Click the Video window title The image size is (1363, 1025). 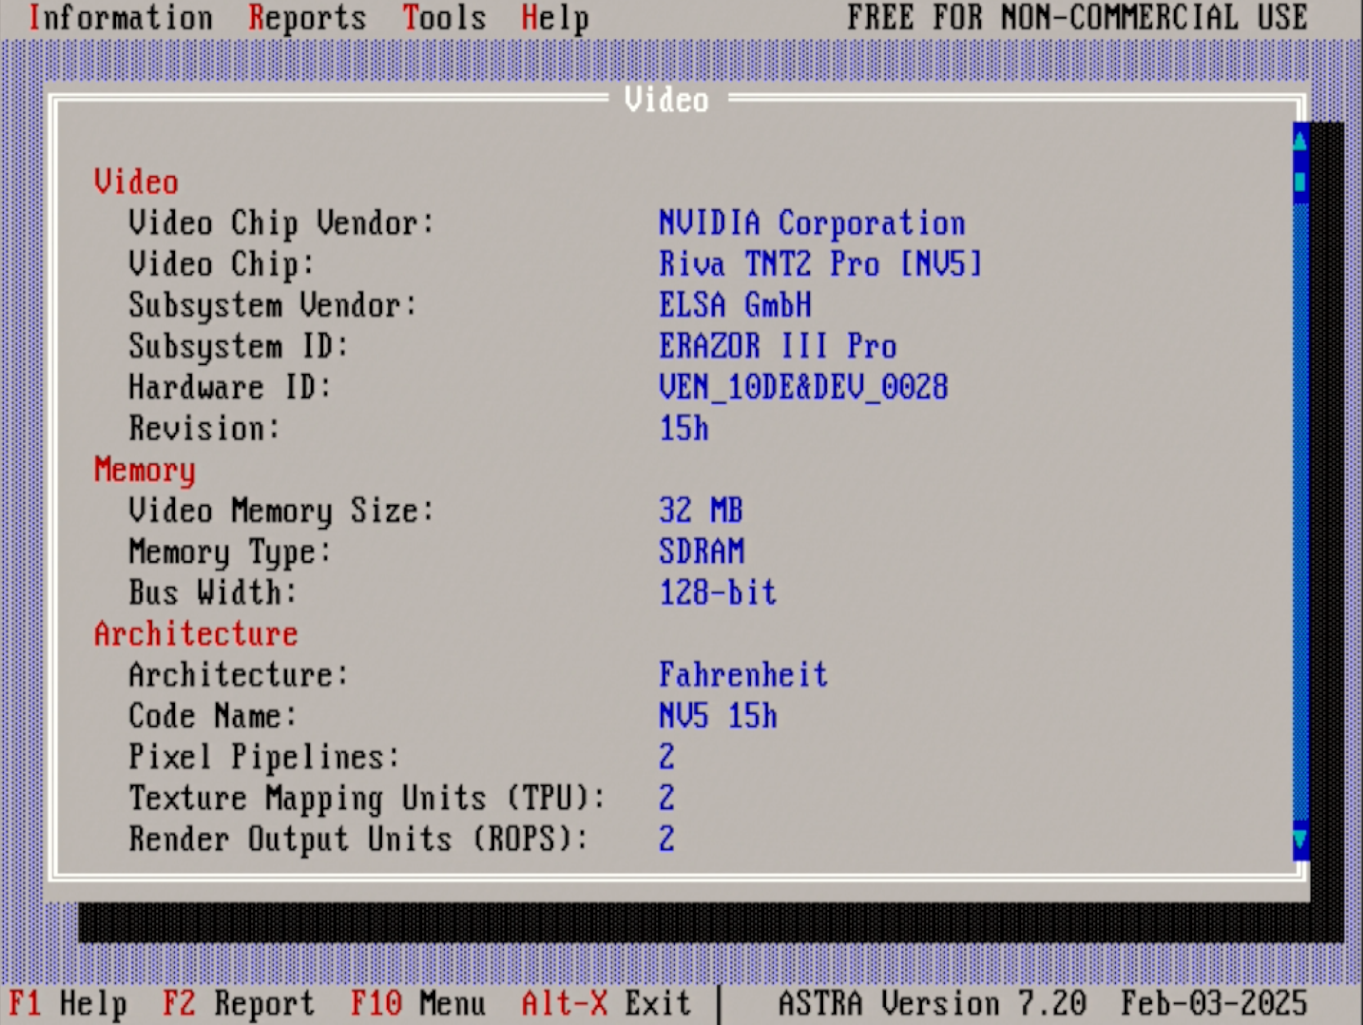point(666,99)
